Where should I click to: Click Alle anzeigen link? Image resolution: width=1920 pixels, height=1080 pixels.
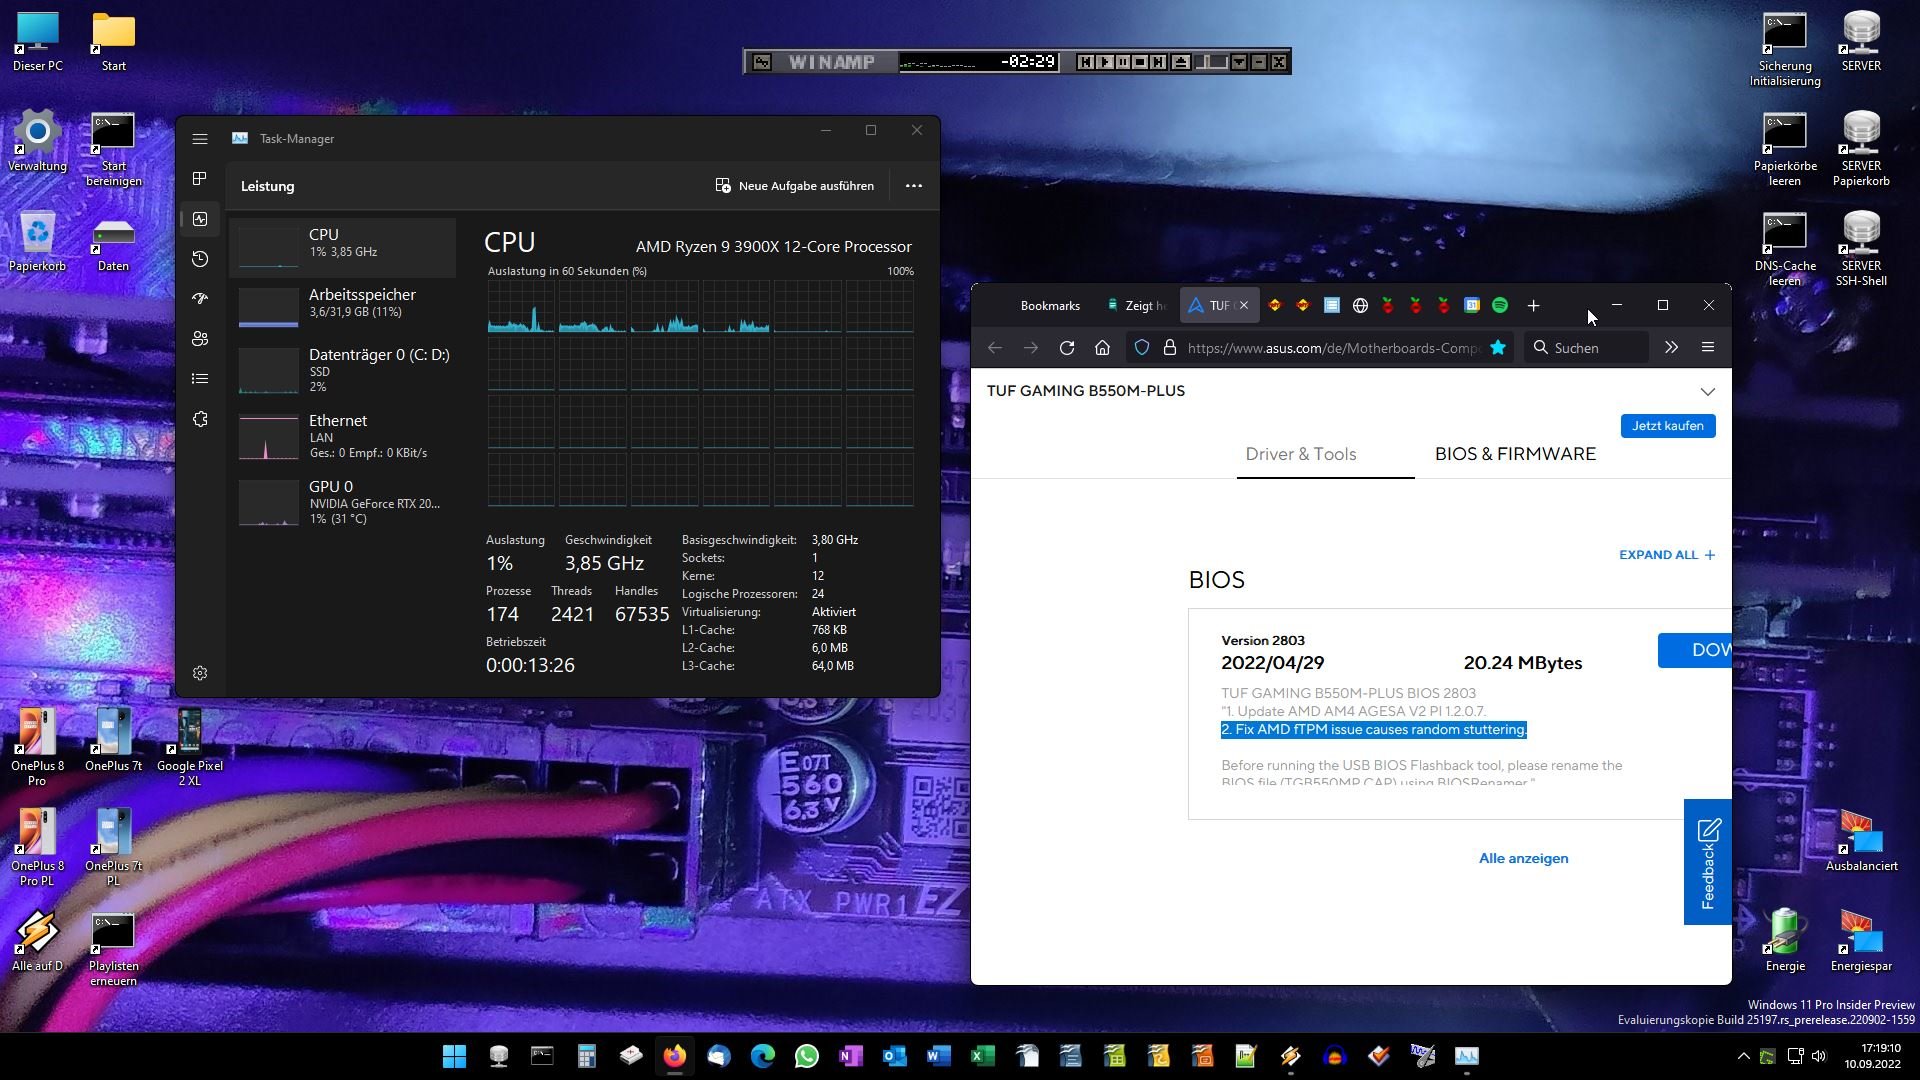(1523, 858)
